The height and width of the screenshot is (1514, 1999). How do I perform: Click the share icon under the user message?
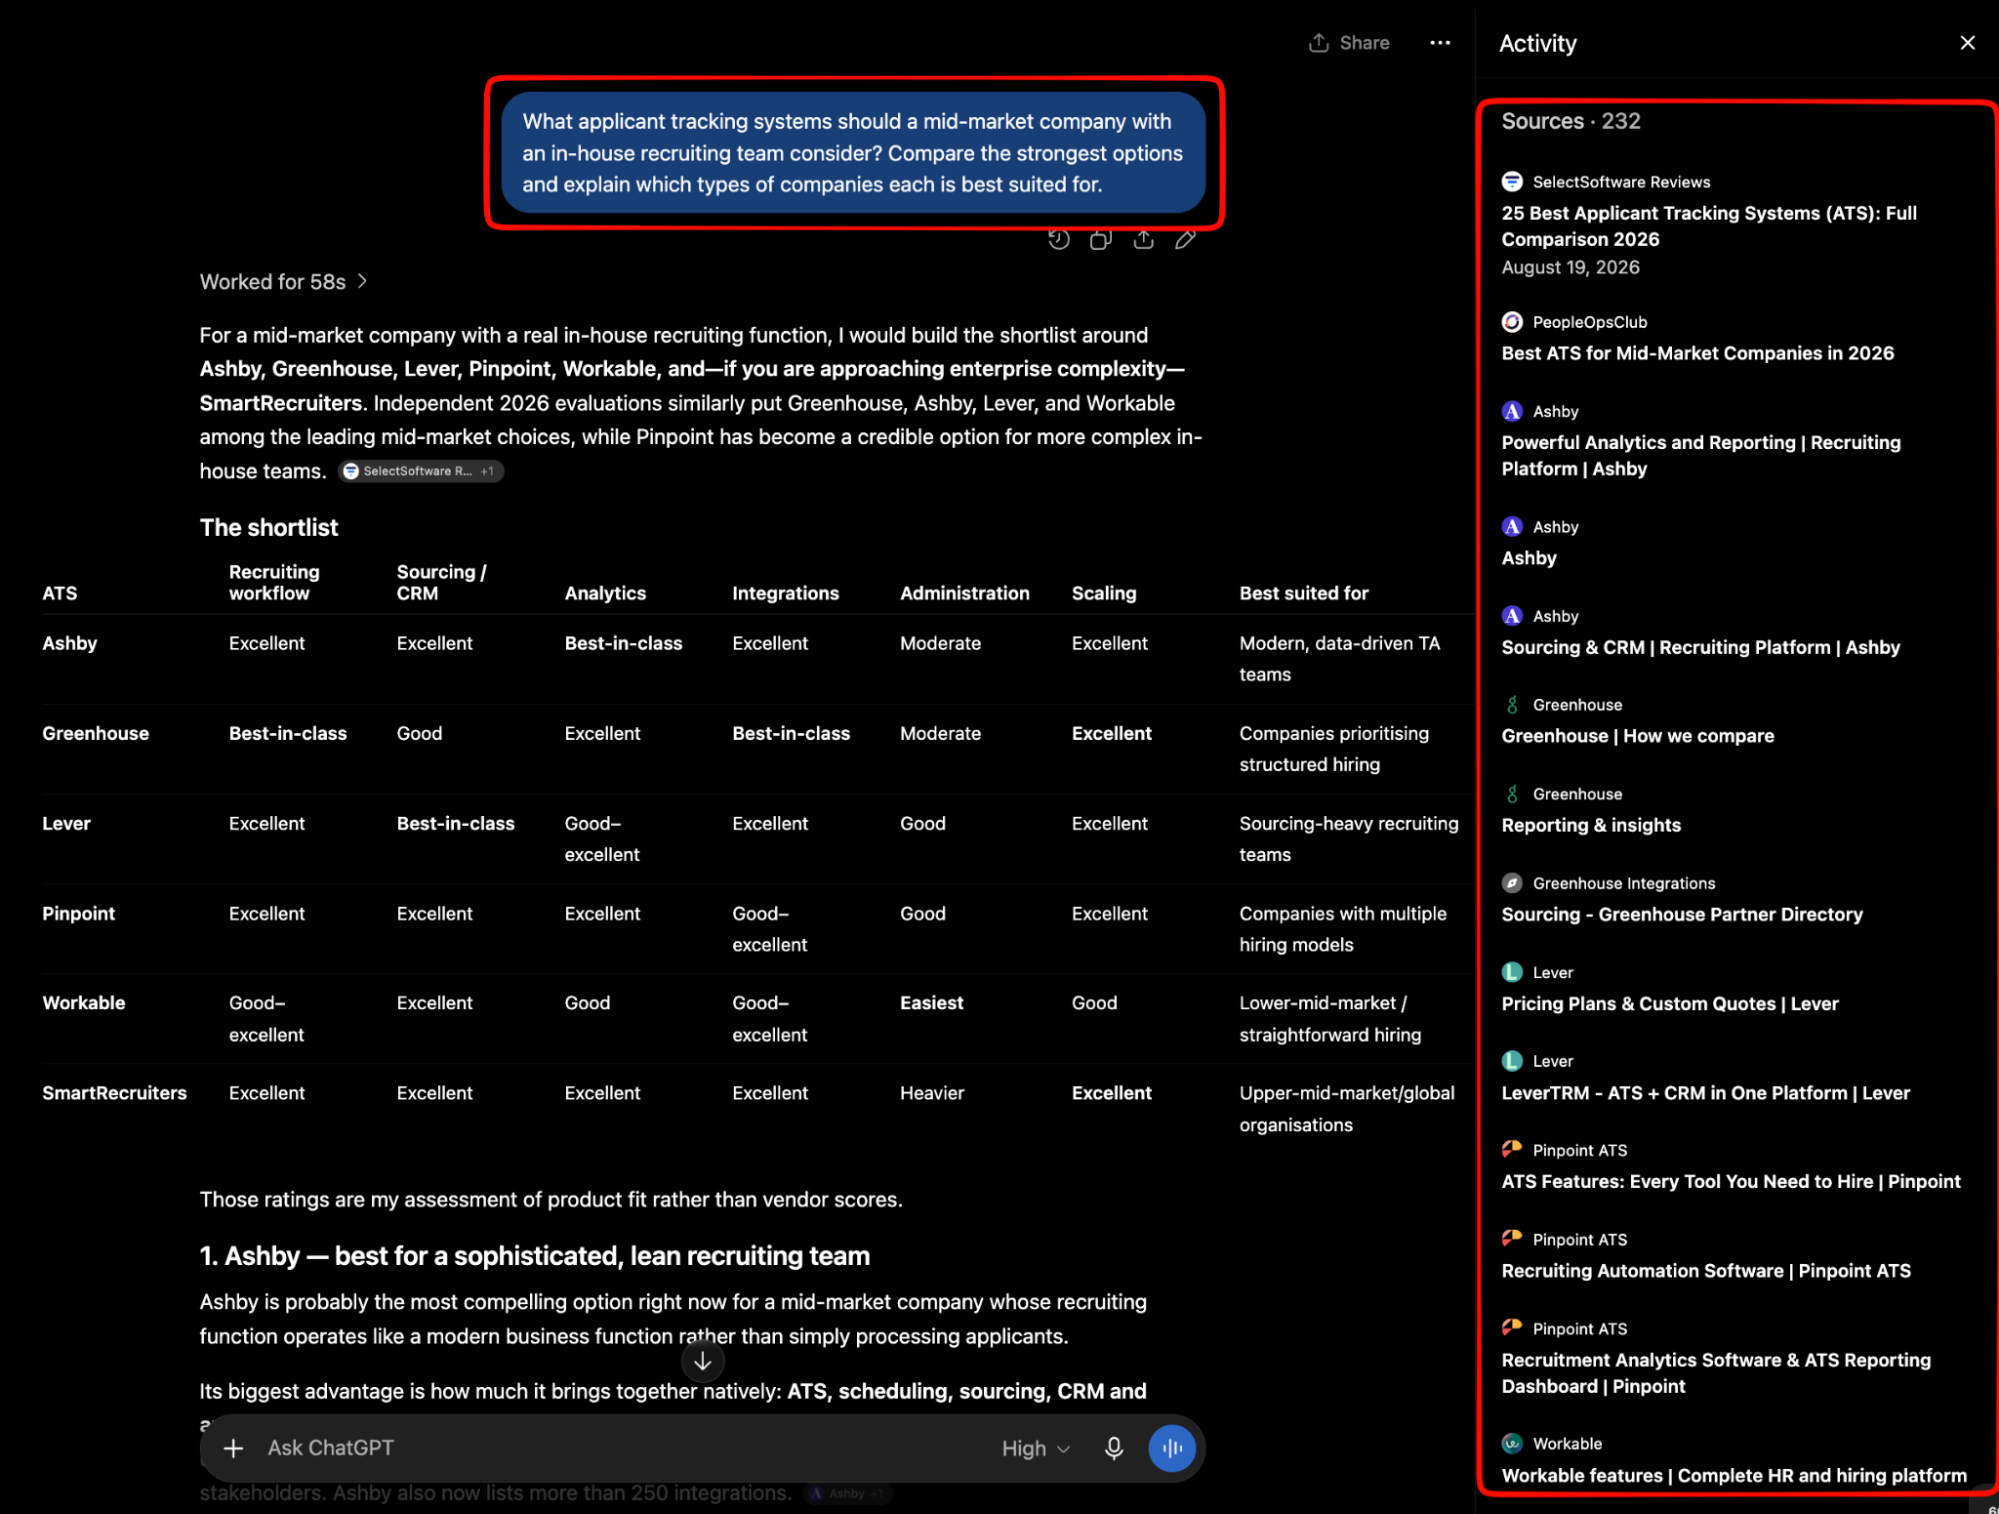tap(1143, 239)
